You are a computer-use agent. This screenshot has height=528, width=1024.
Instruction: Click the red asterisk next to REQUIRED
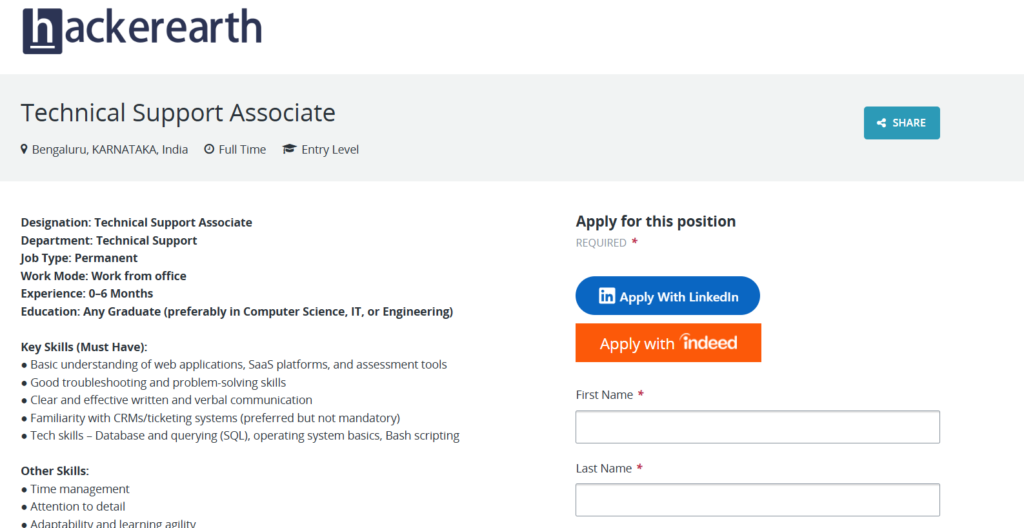(x=635, y=242)
